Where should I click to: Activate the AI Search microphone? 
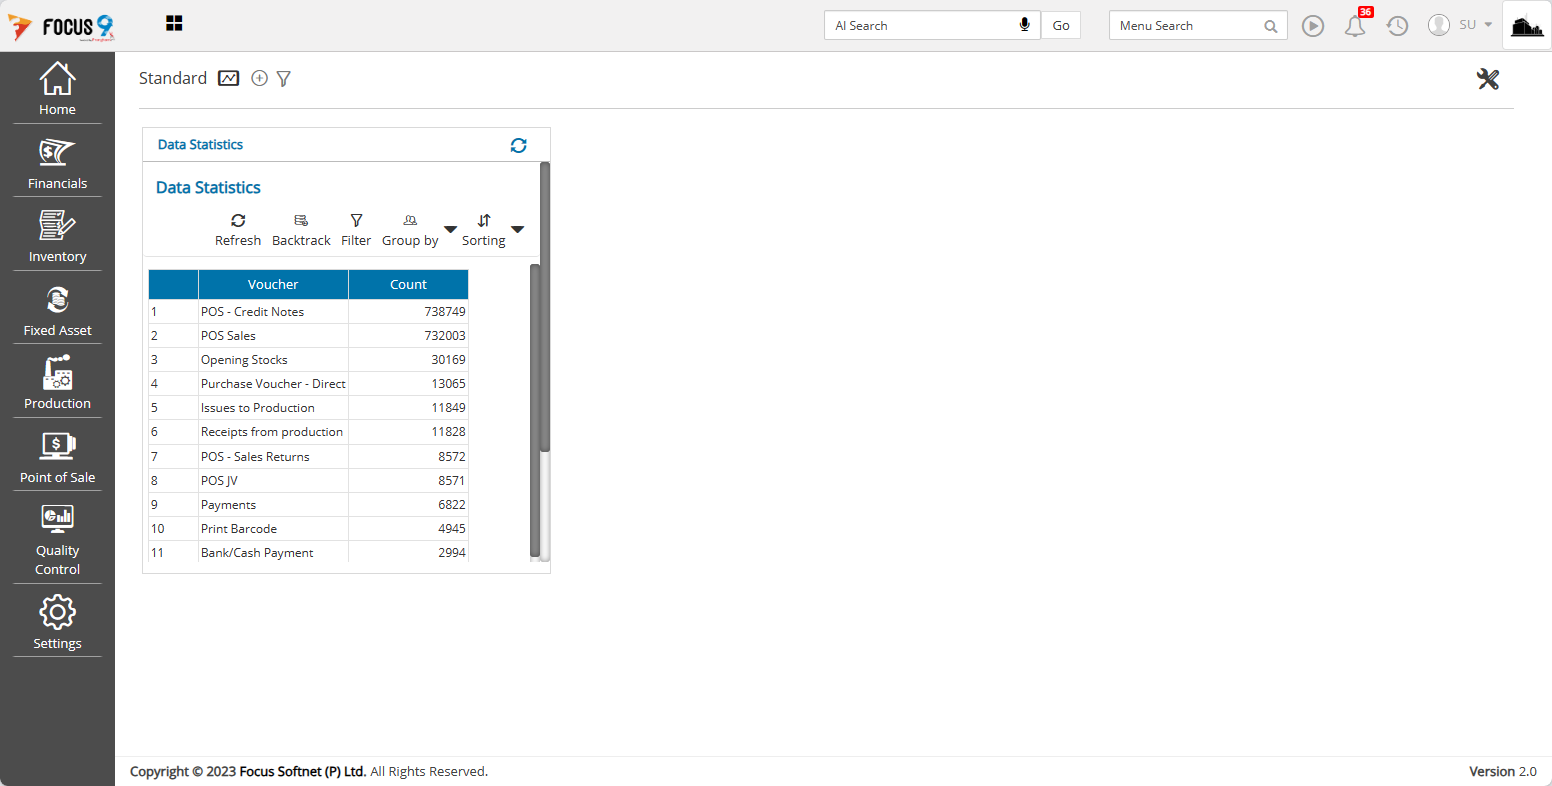point(1024,25)
